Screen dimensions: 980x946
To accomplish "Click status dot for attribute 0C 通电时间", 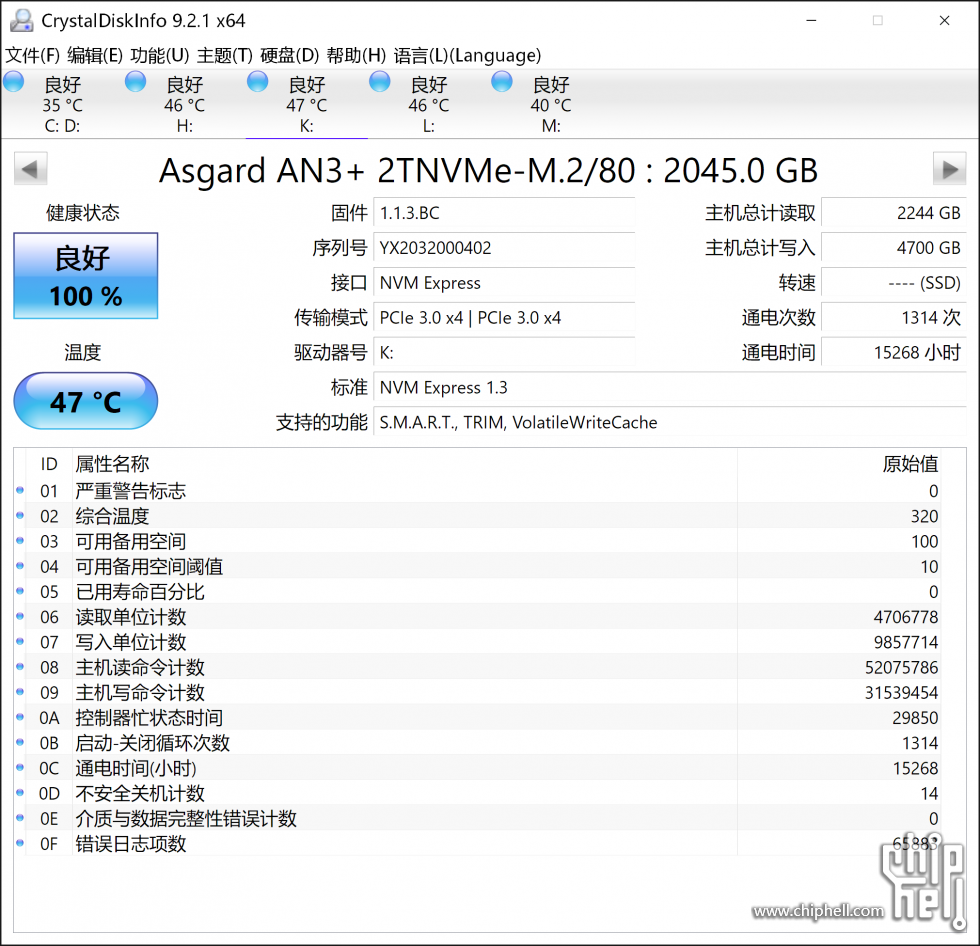I will click(x=20, y=767).
